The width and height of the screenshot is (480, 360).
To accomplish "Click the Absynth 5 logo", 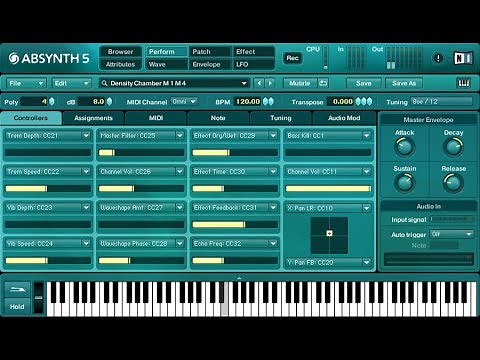I will click(x=49, y=58).
